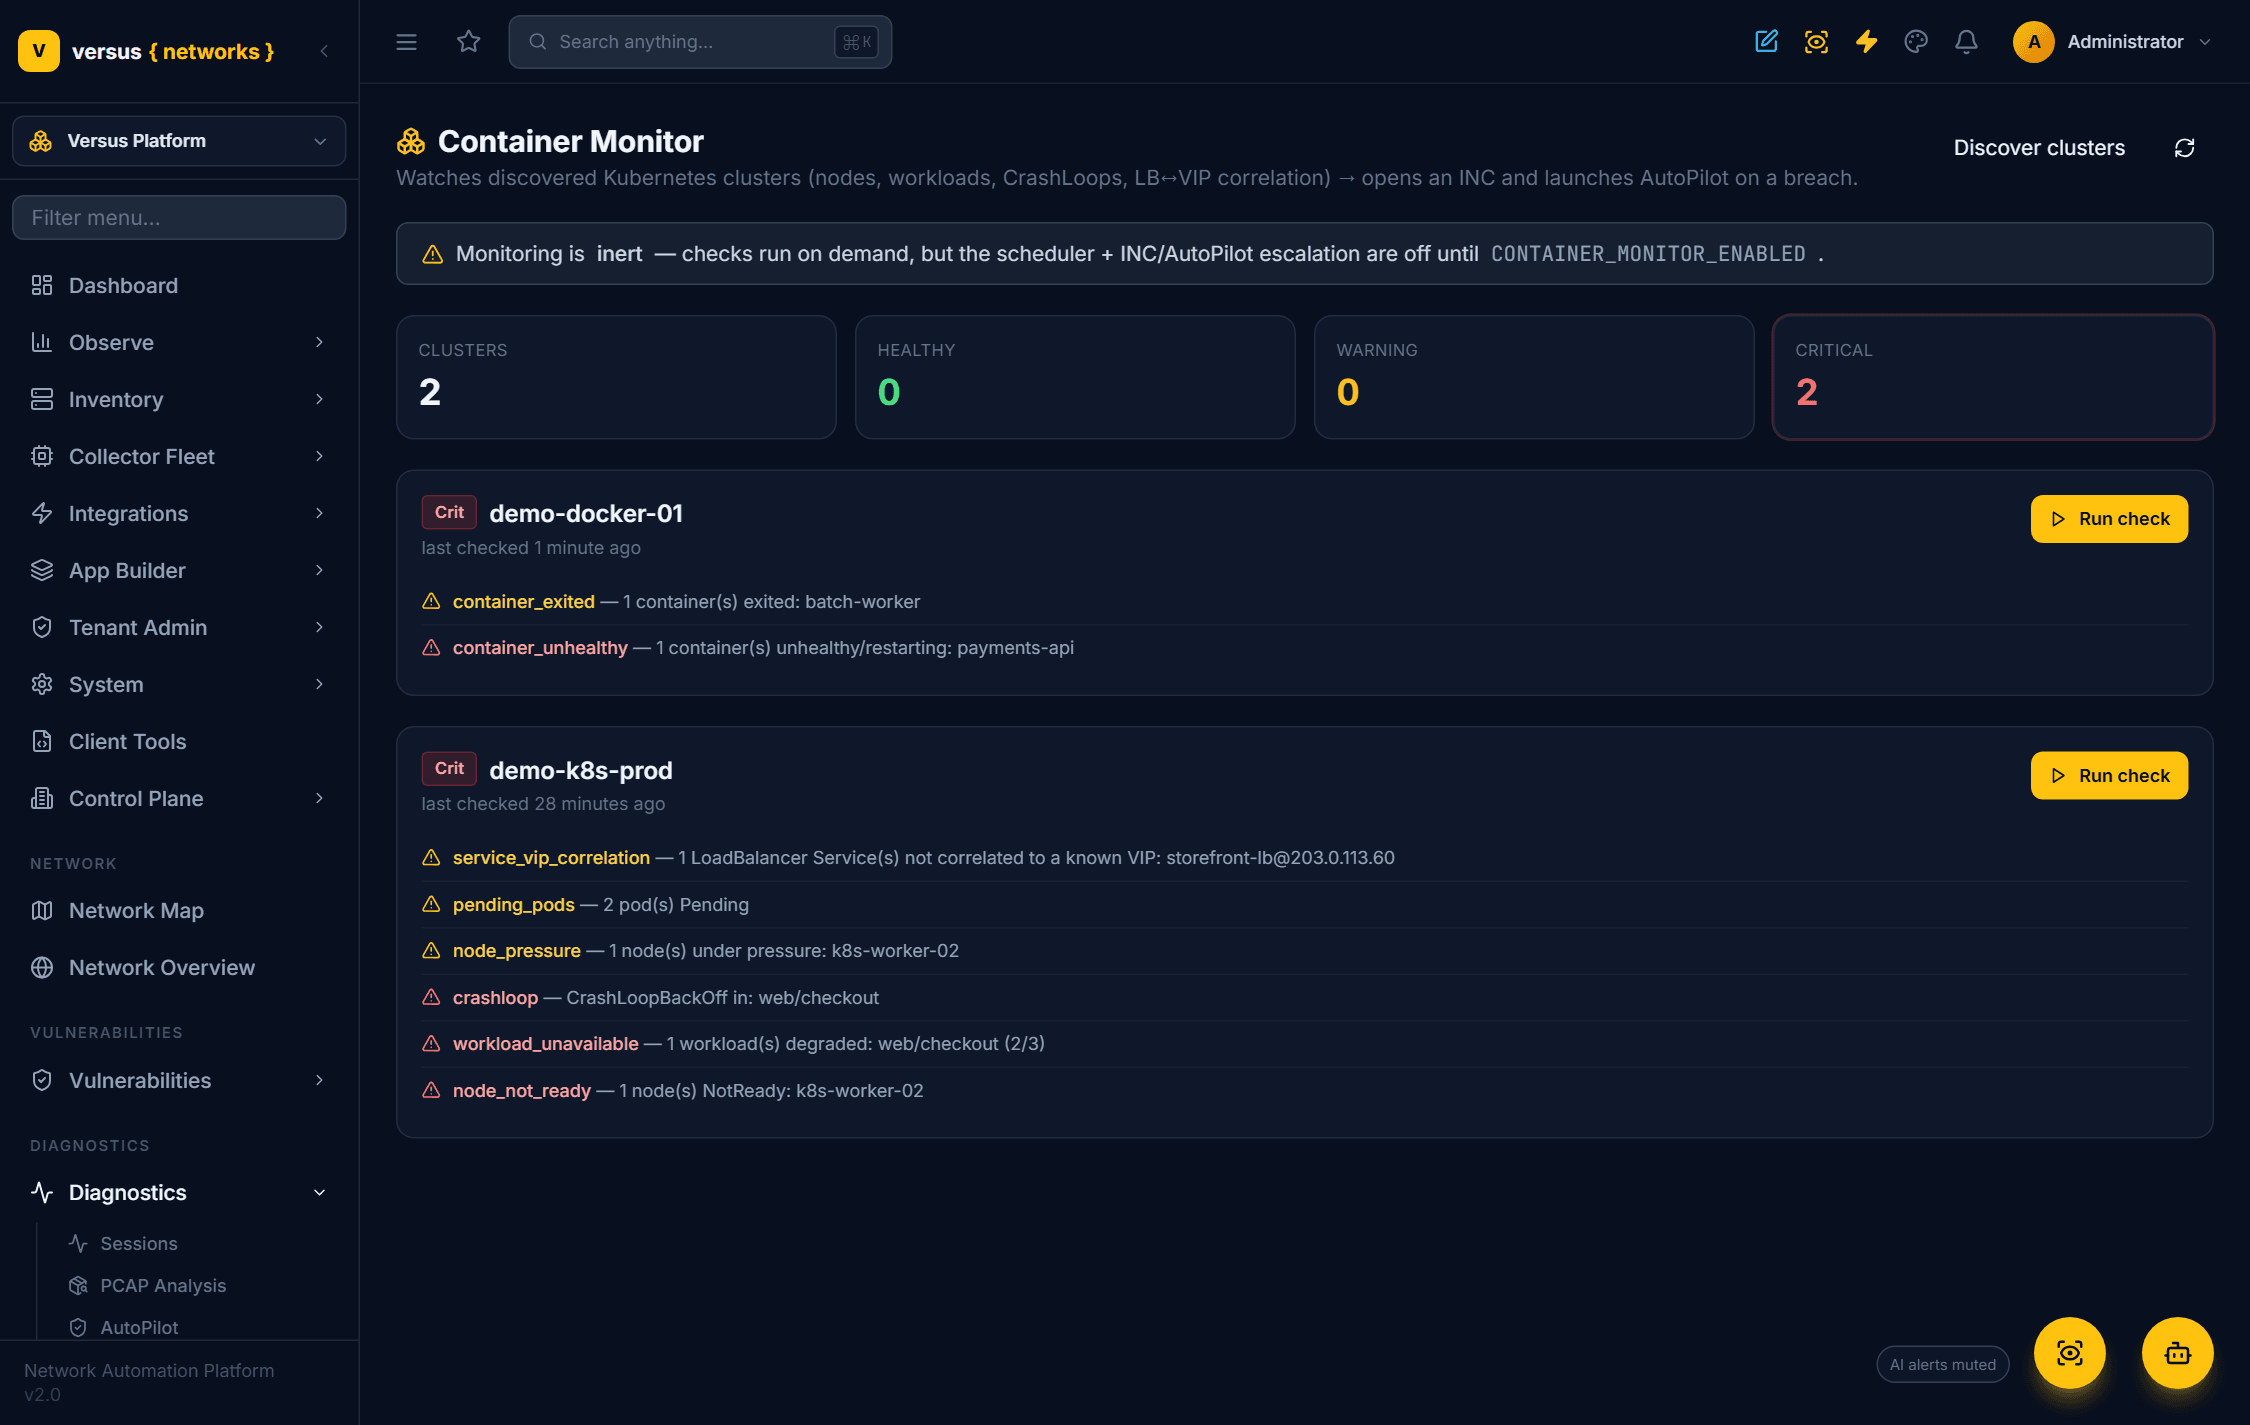The width and height of the screenshot is (2250, 1425).
Task: Open the floating robot assistant button
Action: coord(2177,1353)
